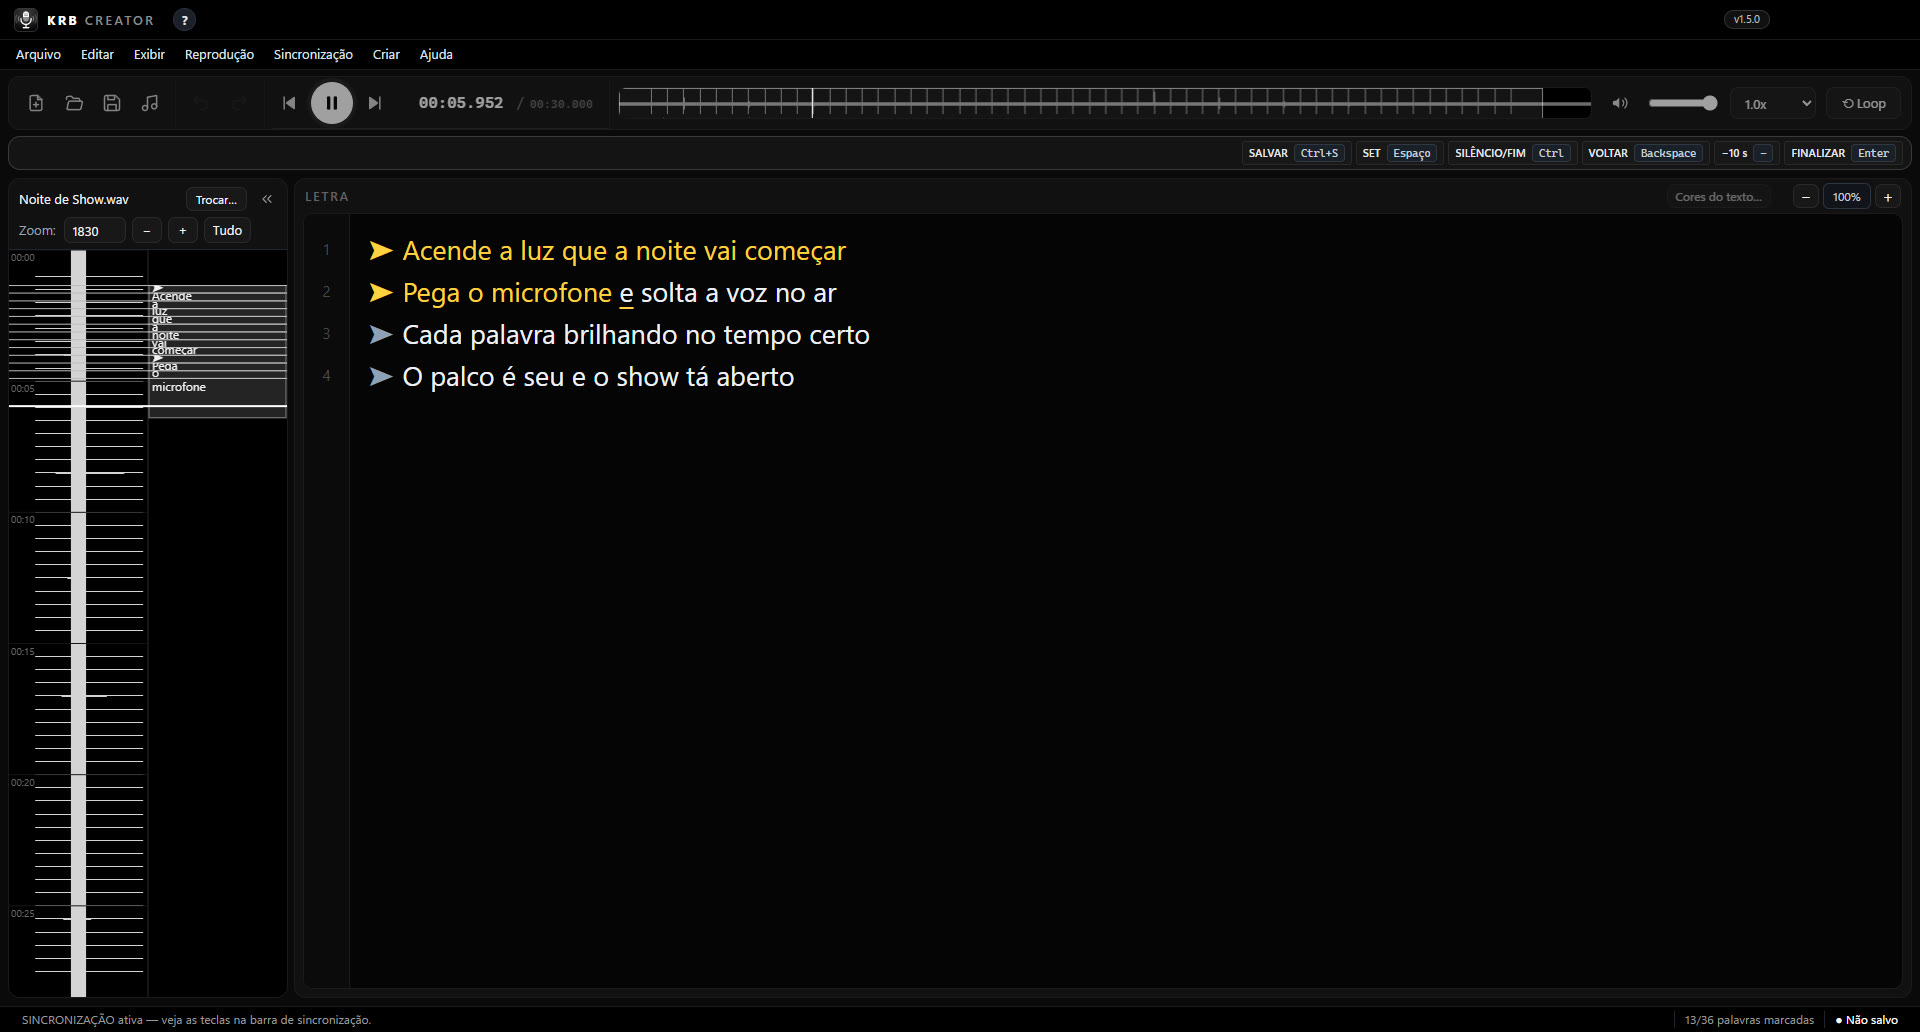Jump to line 1 using its arrow marker

point(380,250)
